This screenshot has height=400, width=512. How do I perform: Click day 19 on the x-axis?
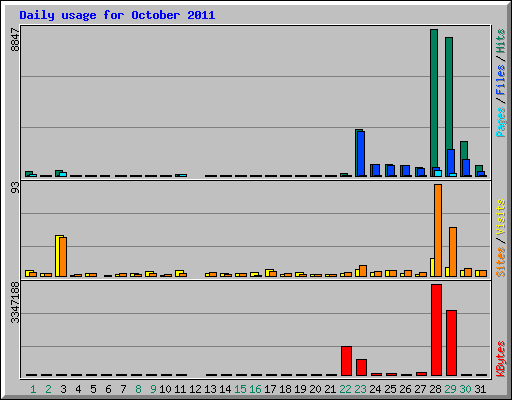(300, 389)
